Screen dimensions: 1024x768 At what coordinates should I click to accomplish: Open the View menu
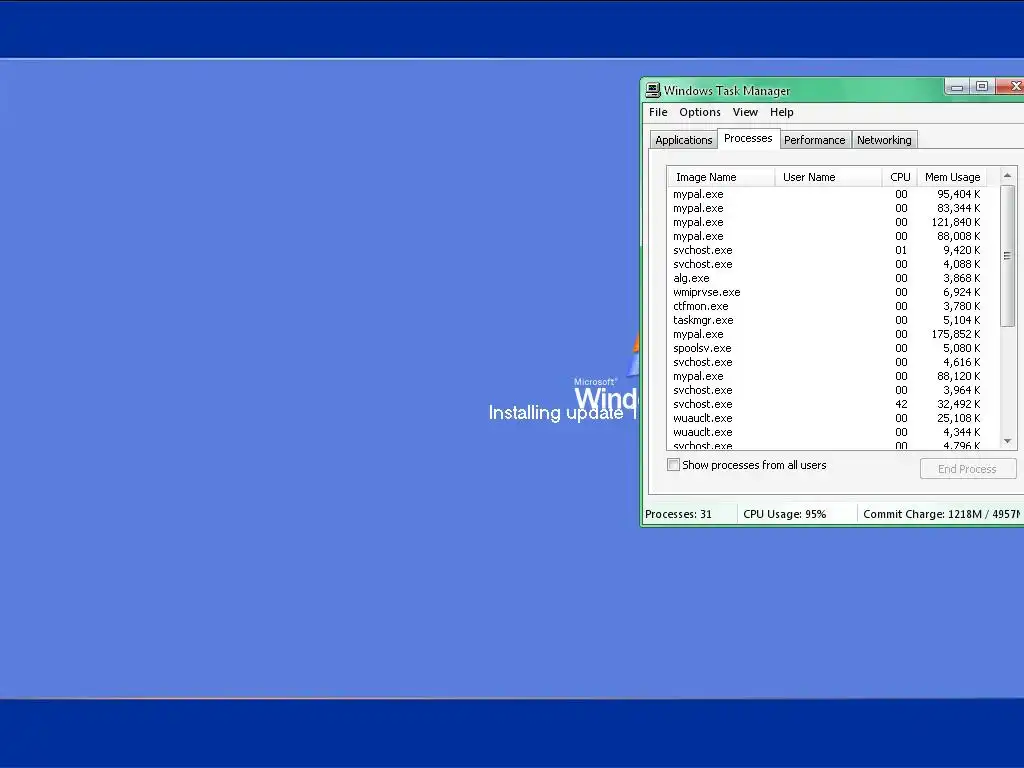click(745, 112)
